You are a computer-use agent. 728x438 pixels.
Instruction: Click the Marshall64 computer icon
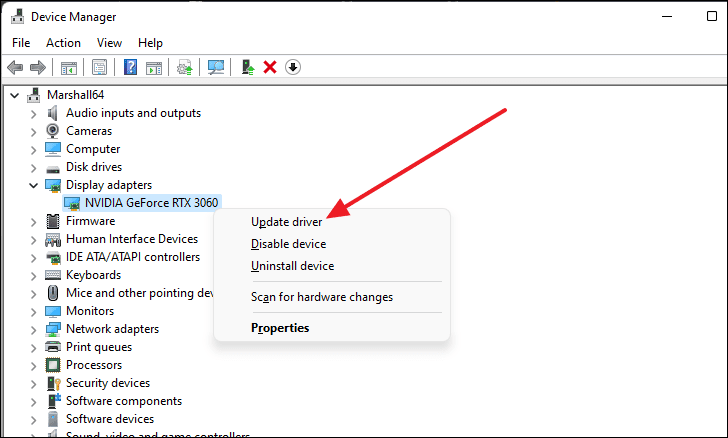coord(33,95)
